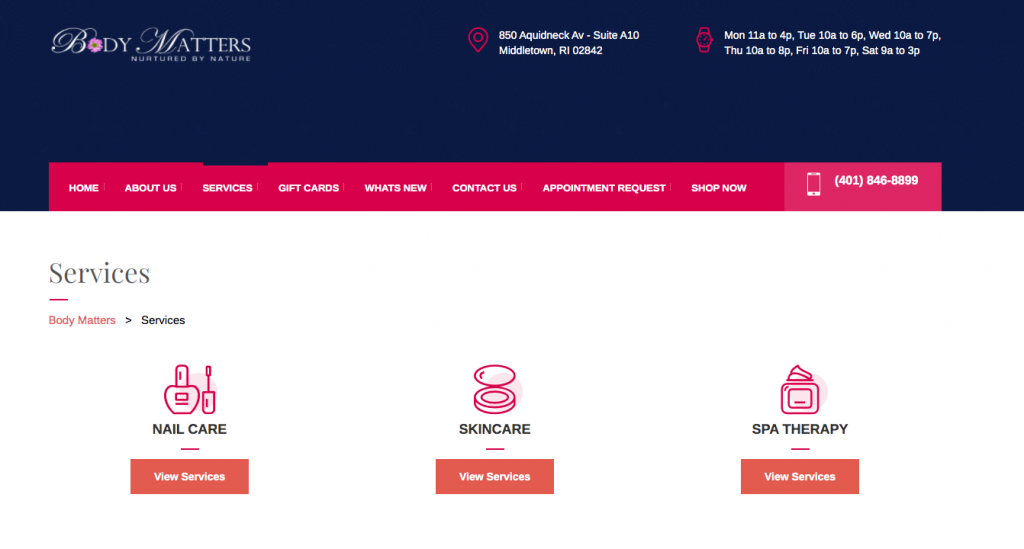Image resolution: width=1024 pixels, height=549 pixels.
Task: Go to the Home menu item
Action: (x=84, y=188)
